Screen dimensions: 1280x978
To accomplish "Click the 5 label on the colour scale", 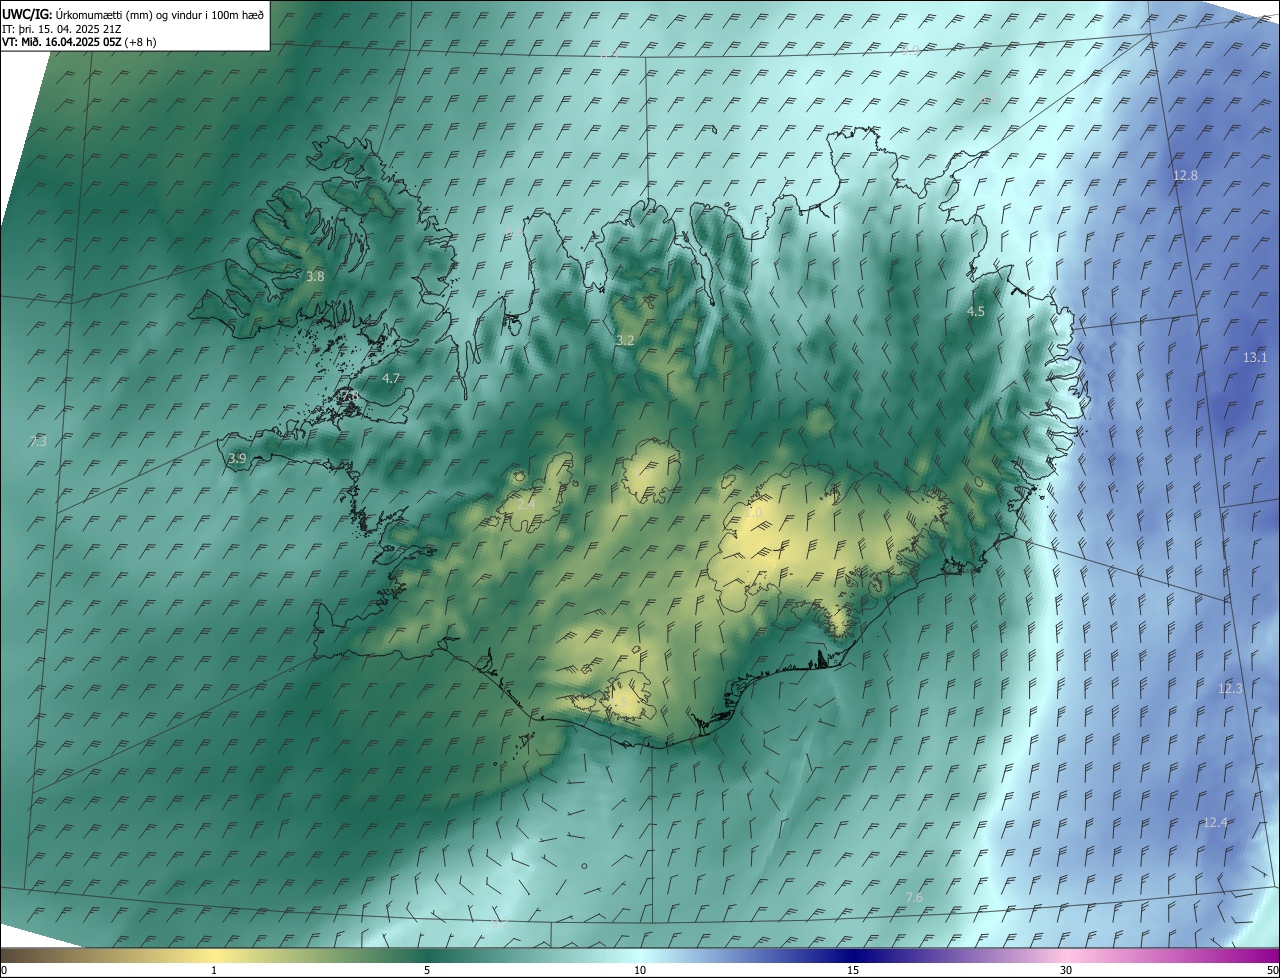I will point(427,970).
